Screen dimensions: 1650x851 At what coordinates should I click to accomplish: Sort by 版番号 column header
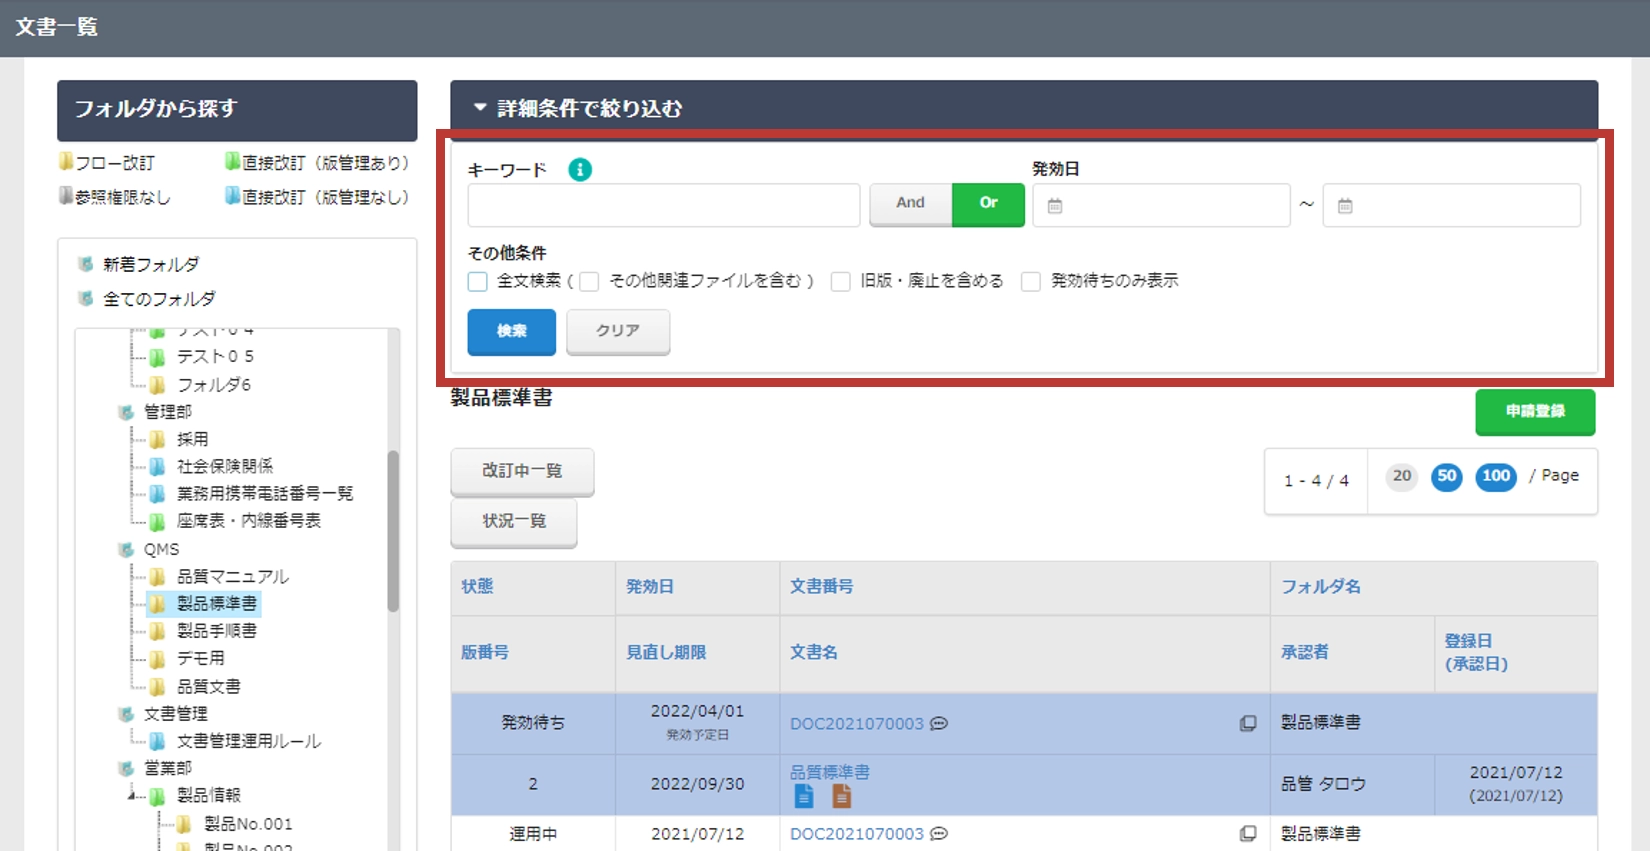pyautogui.click(x=485, y=652)
